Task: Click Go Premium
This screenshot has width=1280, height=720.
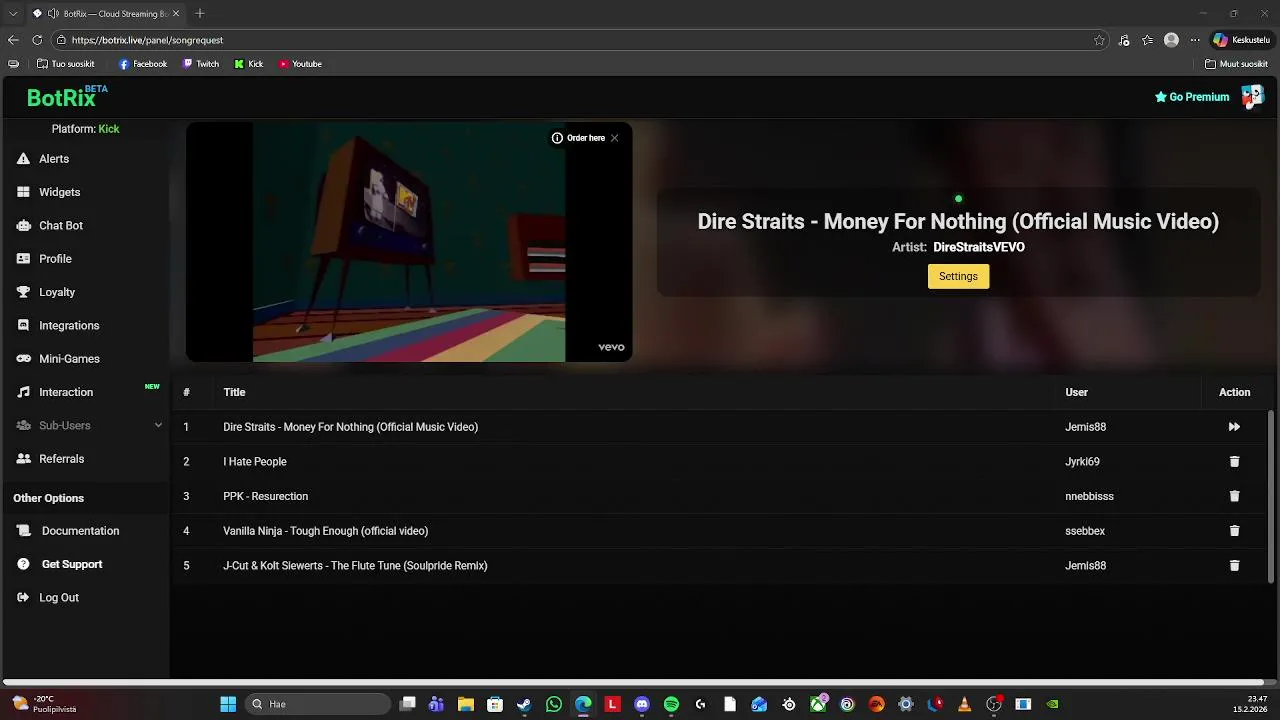Action: click(x=1192, y=97)
